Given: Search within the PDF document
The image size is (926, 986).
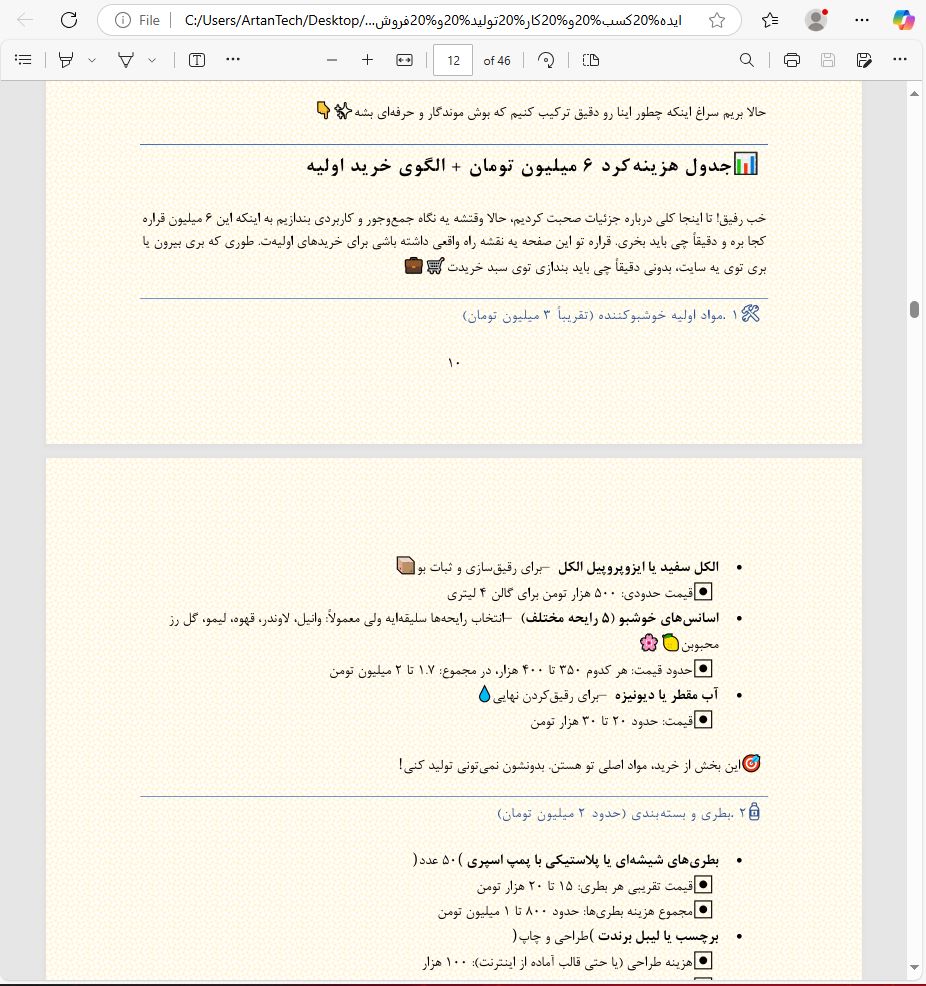Looking at the screenshot, I should [746, 60].
